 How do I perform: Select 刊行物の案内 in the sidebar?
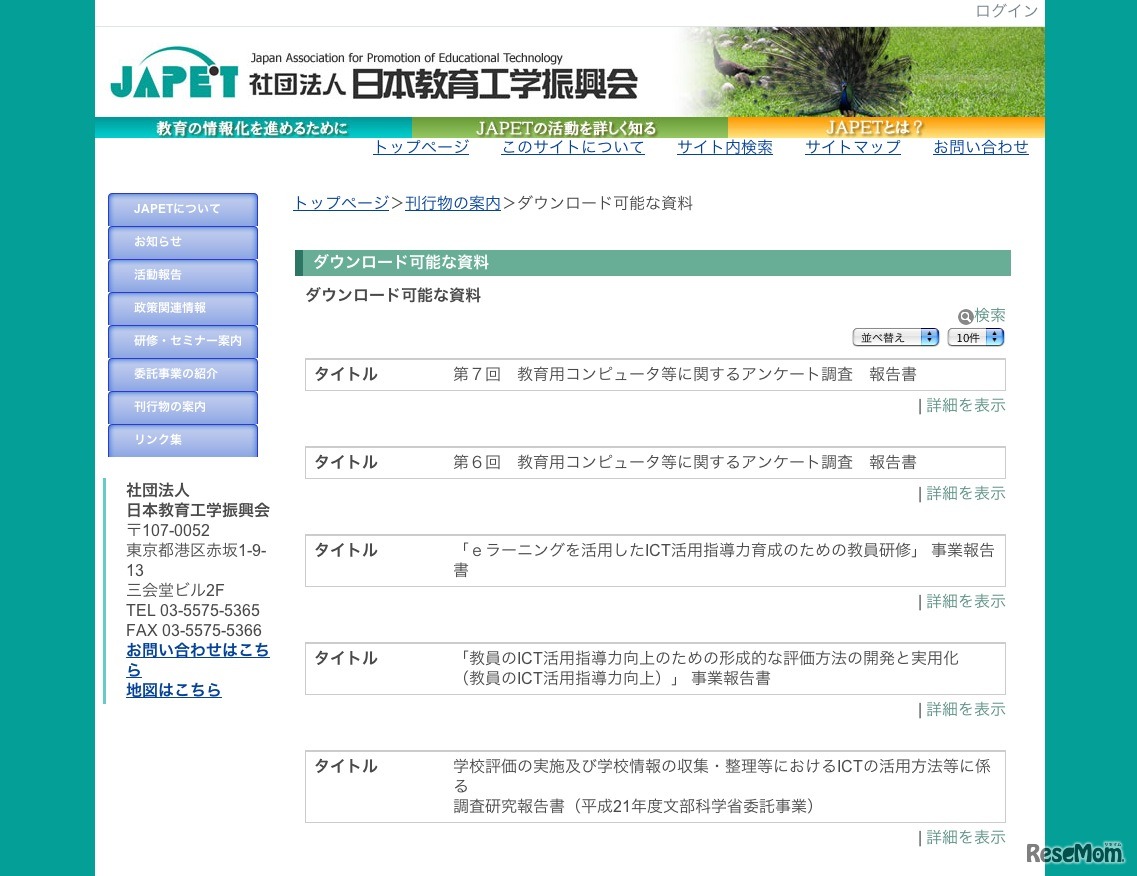182,407
